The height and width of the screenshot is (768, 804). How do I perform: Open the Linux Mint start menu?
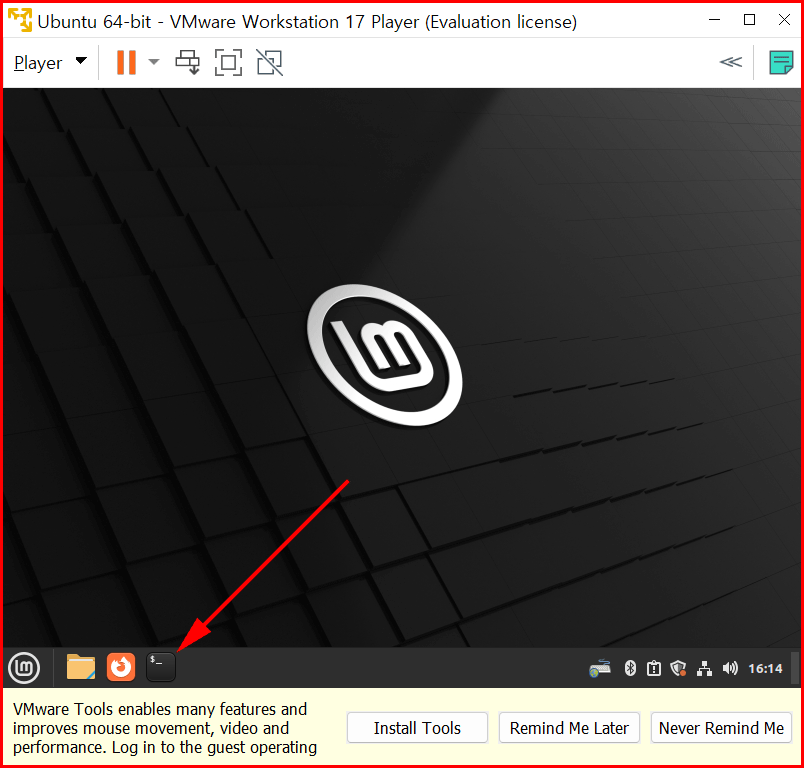24,668
